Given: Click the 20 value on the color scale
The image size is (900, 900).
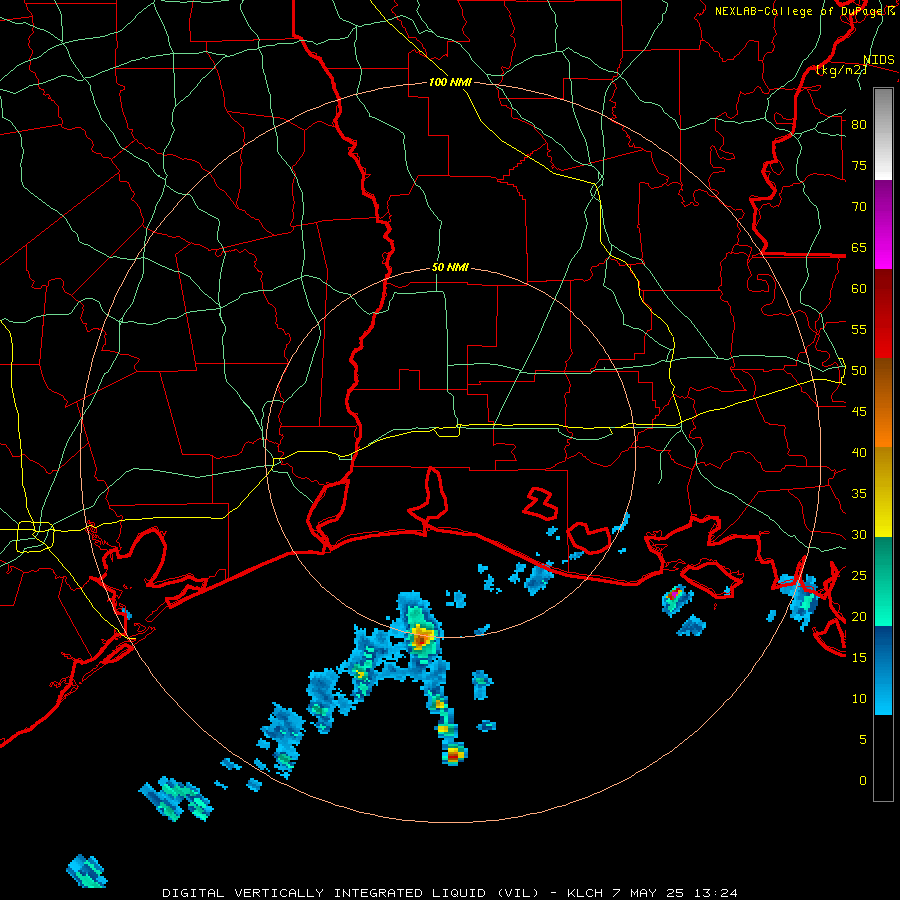Looking at the screenshot, I should pyautogui.click(x=859, y=616).
